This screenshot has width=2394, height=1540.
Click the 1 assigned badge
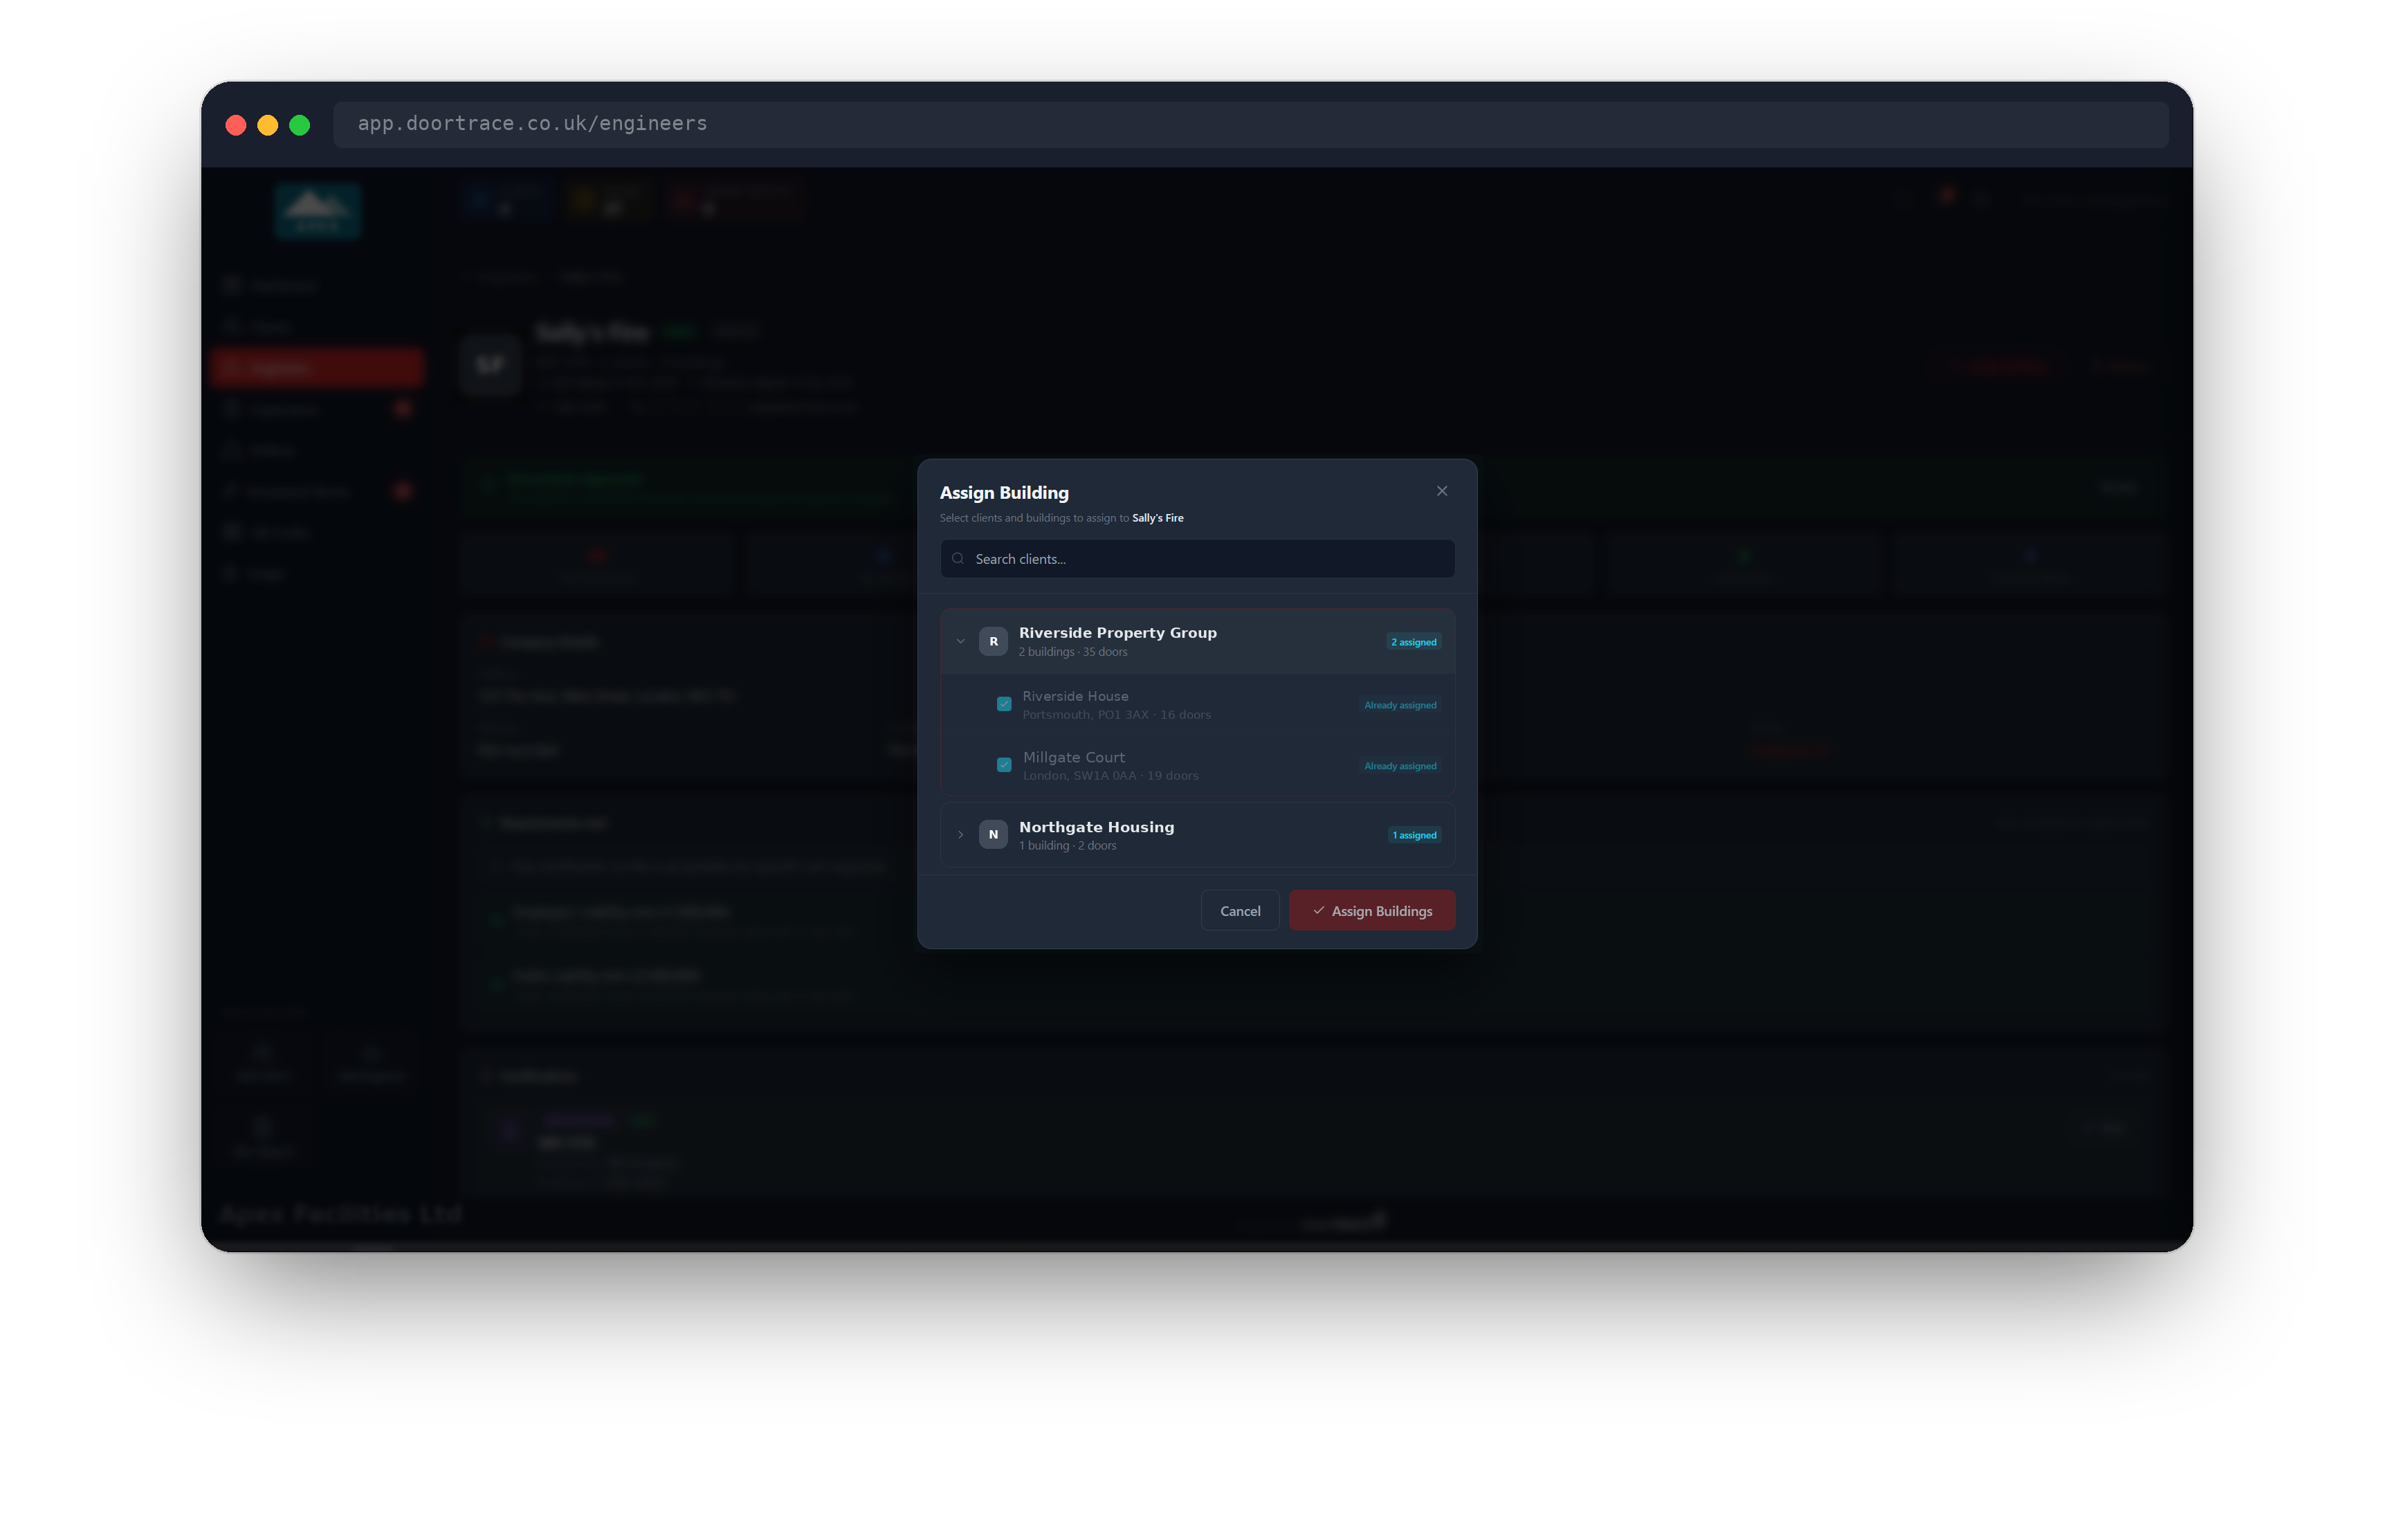click(x=1414, y=835)
